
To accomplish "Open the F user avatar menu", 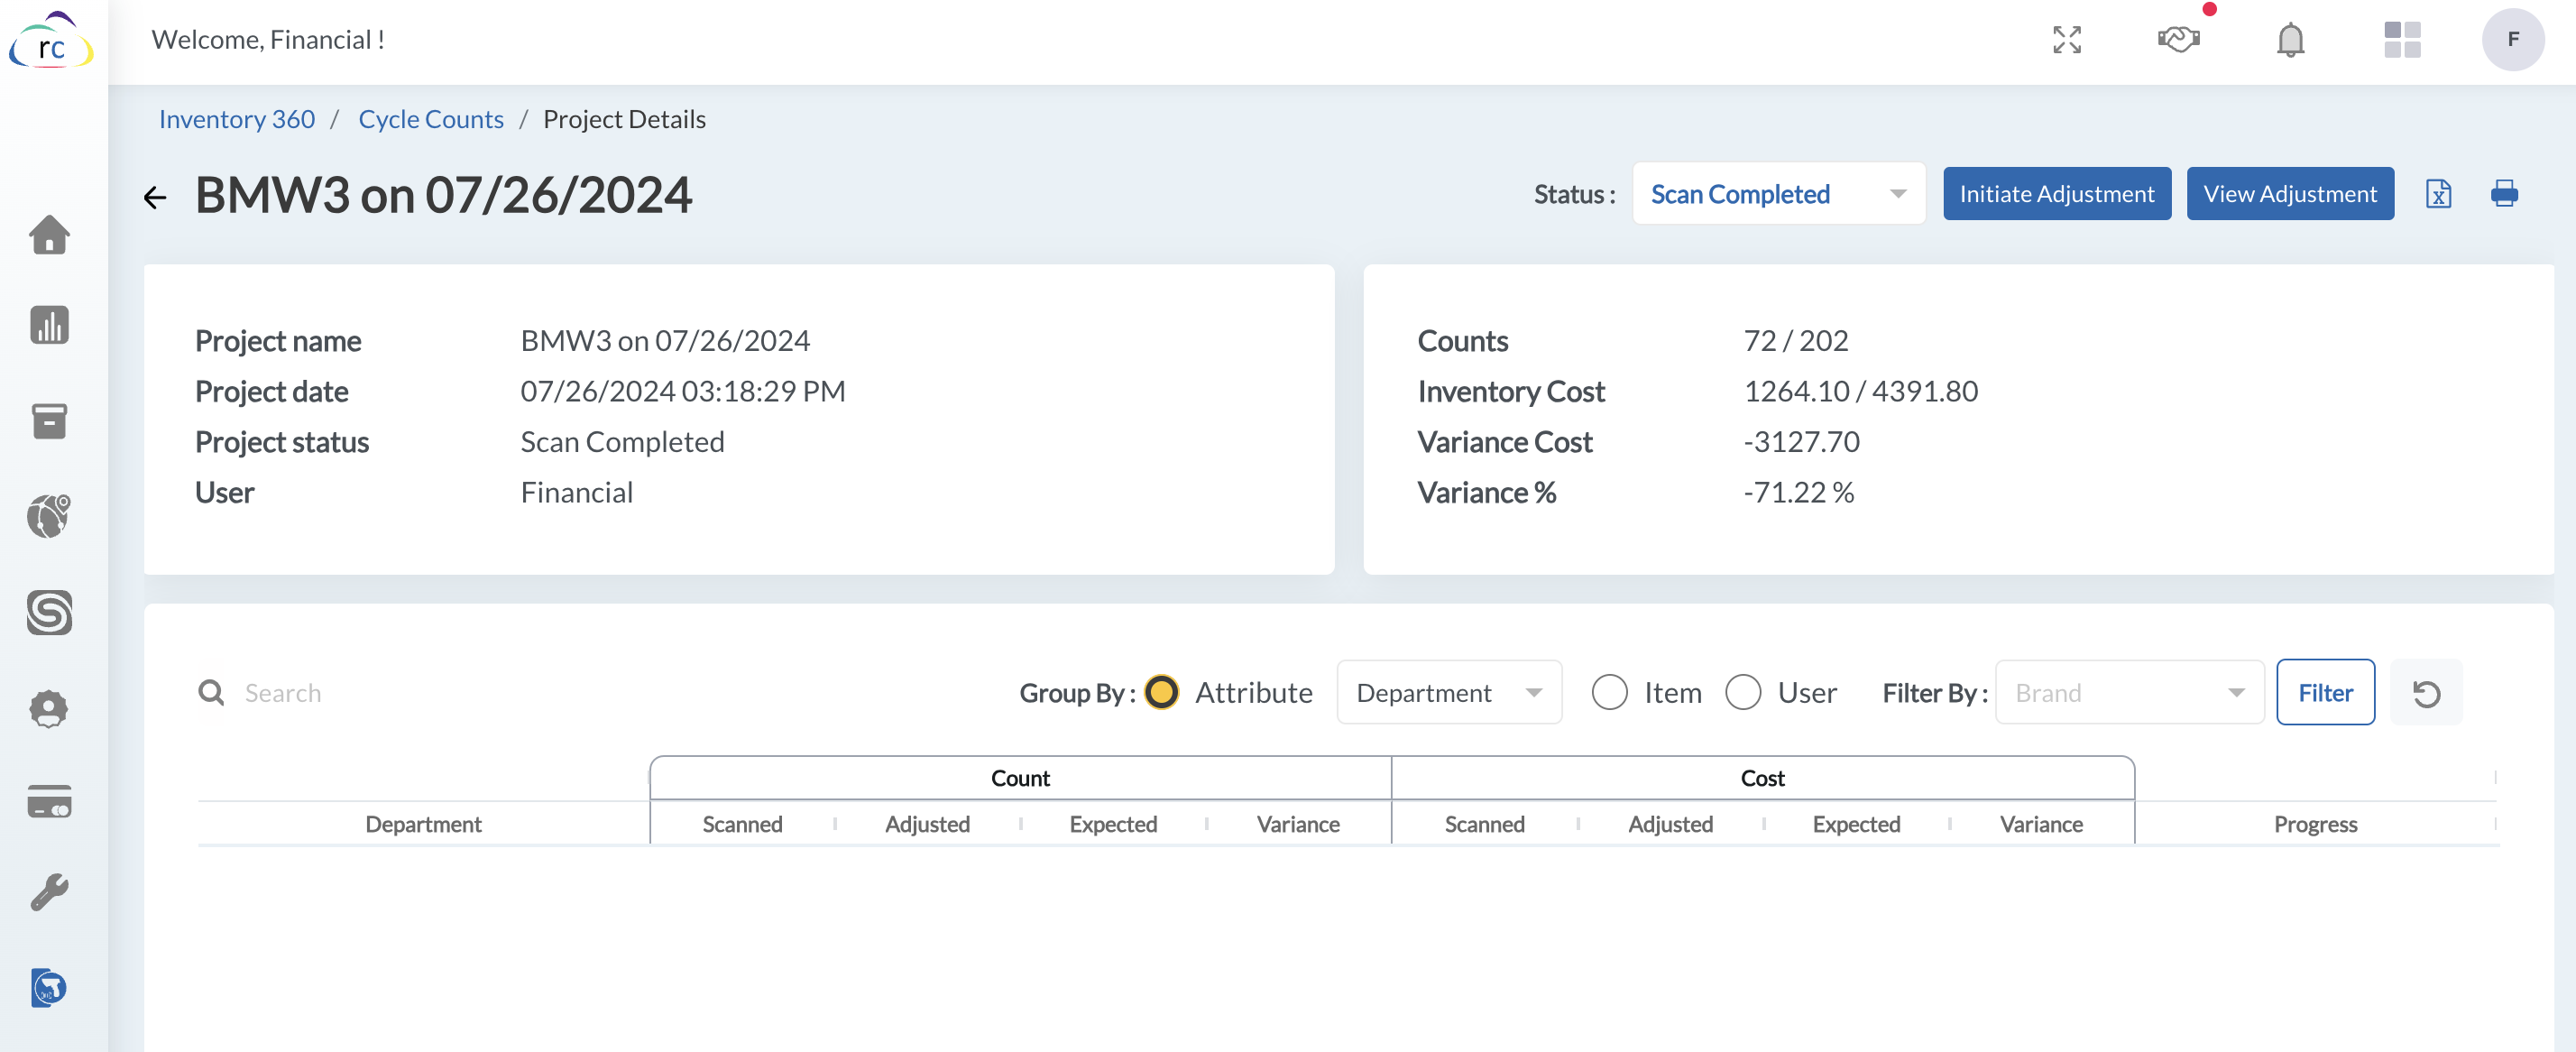I will pyautogui.click(x=2513, y=40).
